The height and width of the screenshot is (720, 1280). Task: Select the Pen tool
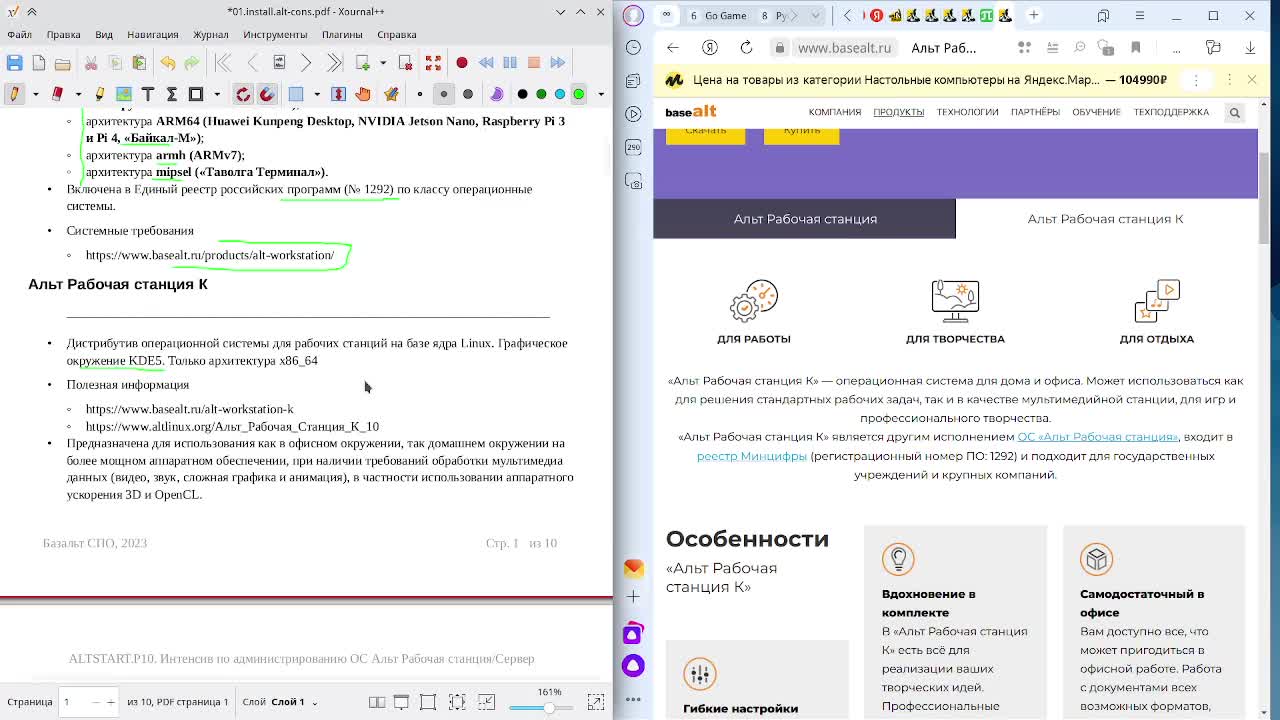point(14,94)
